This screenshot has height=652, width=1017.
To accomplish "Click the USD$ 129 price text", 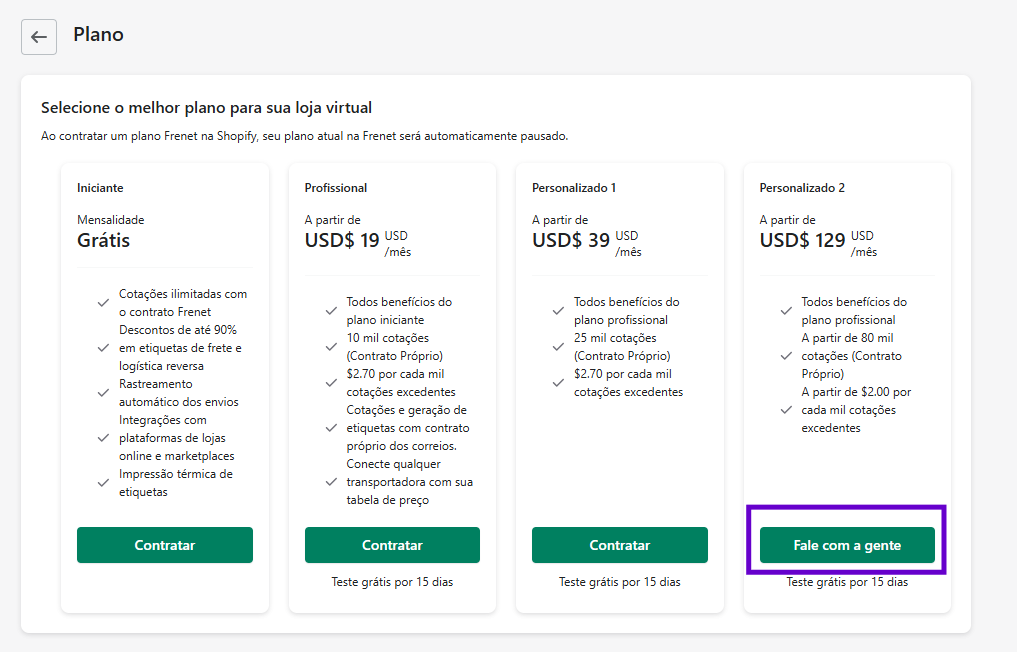I will tap(802, 241).
